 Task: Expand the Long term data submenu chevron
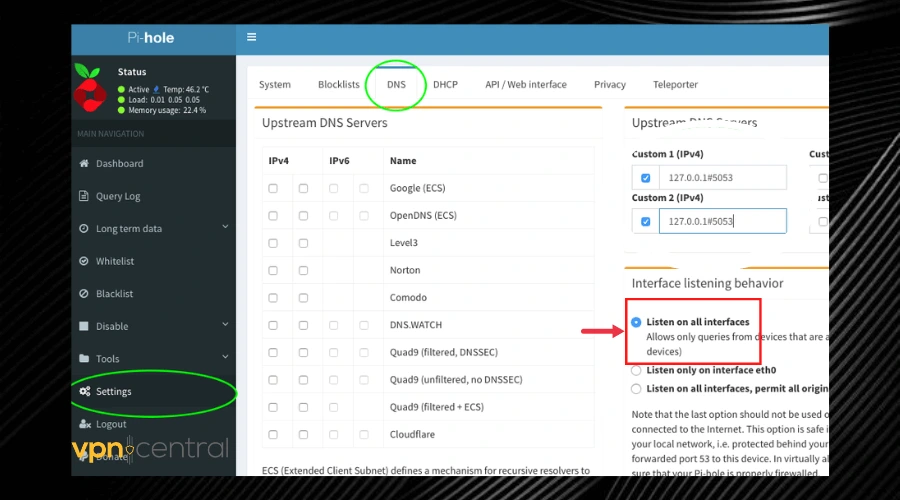pyautogui.click(x=225, y=228)
